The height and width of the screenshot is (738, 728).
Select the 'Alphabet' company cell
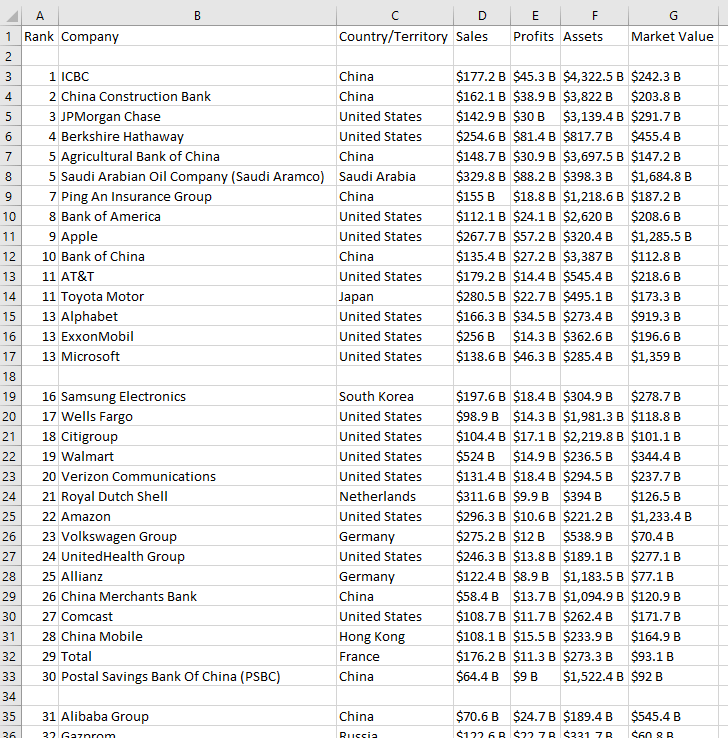point(197,316)
